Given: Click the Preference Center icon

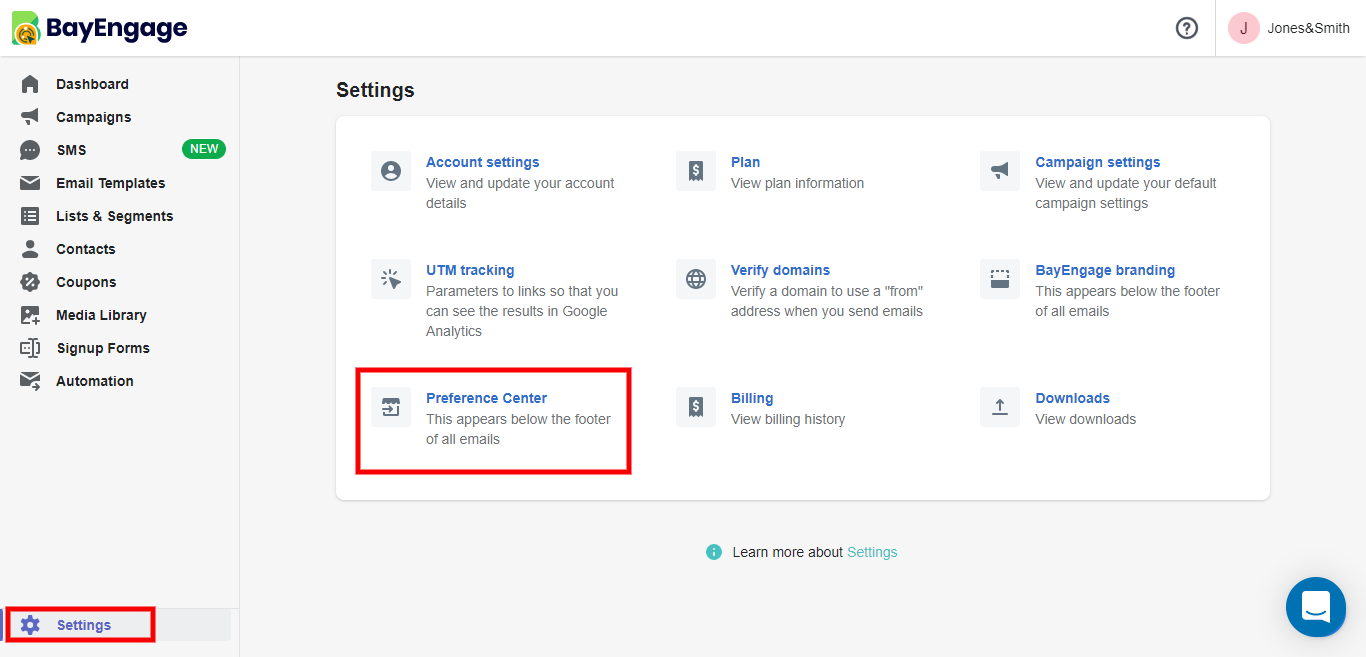Looking at the screenshot, I should [x=391, y=407].
